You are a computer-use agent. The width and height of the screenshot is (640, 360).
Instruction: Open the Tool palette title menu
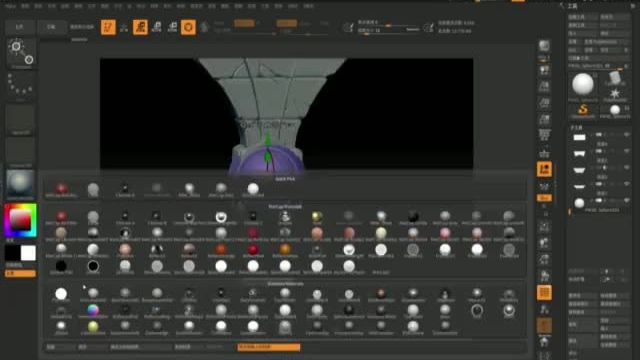[x=573, y=6]
